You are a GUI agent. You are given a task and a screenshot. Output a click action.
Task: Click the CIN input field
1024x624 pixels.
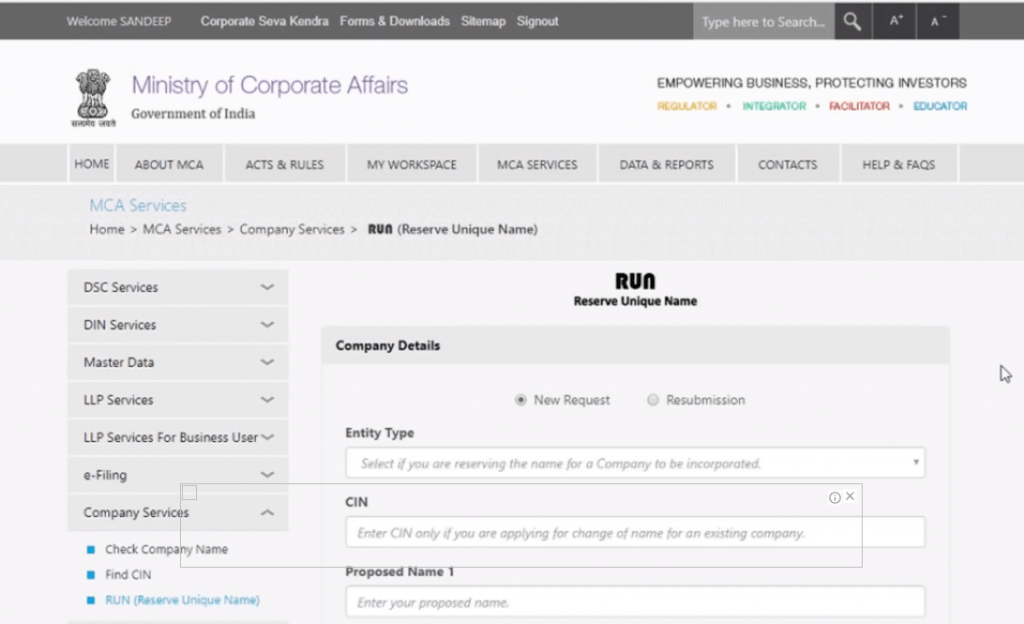[635, 533]
